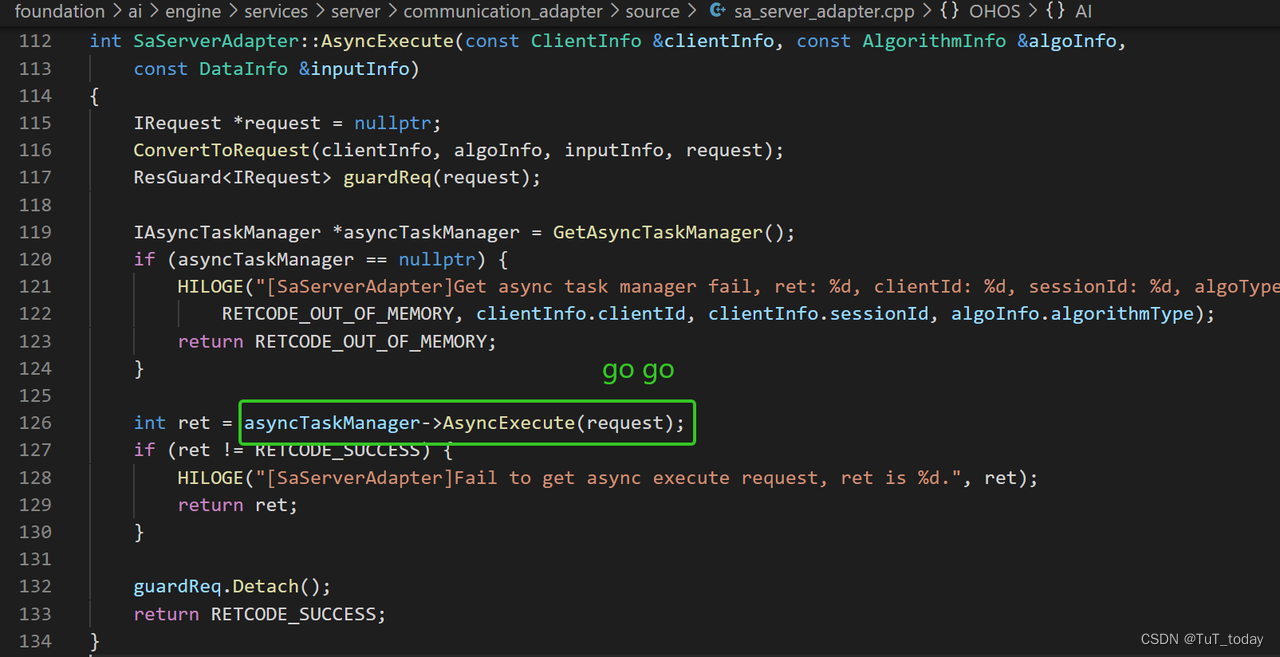Click the C++ file icon in breadcrumbs
The image size is (1280, 657).
(717, 12)
